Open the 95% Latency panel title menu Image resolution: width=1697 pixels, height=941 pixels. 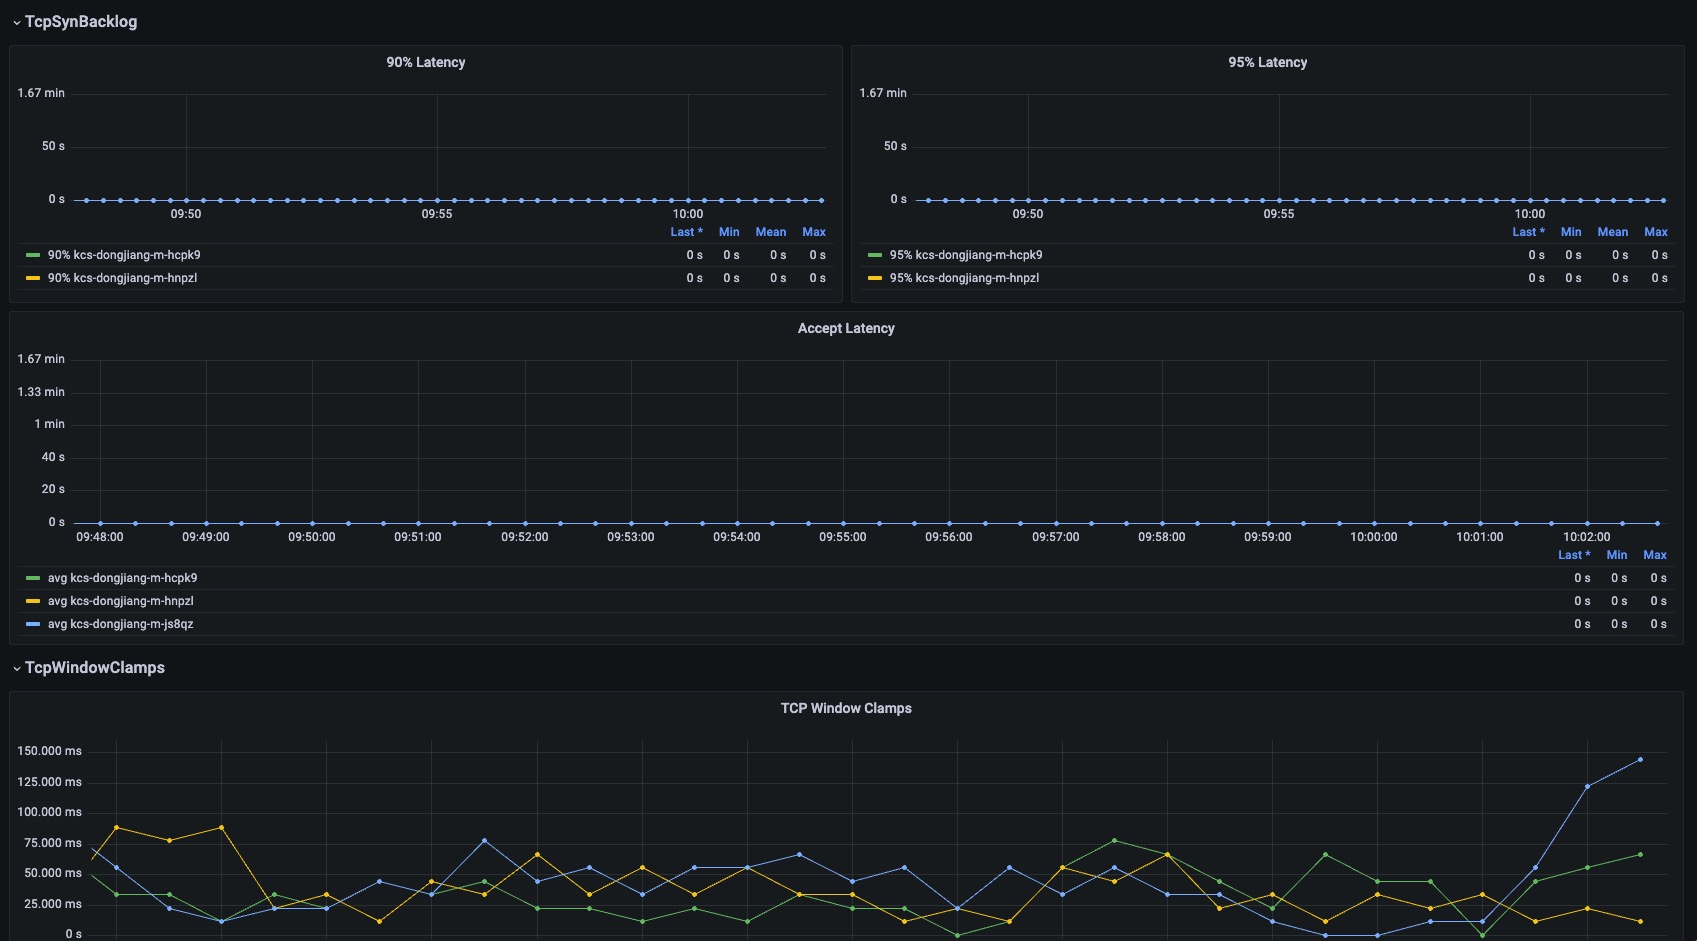pyautogui.click(x=1267, y=62)
